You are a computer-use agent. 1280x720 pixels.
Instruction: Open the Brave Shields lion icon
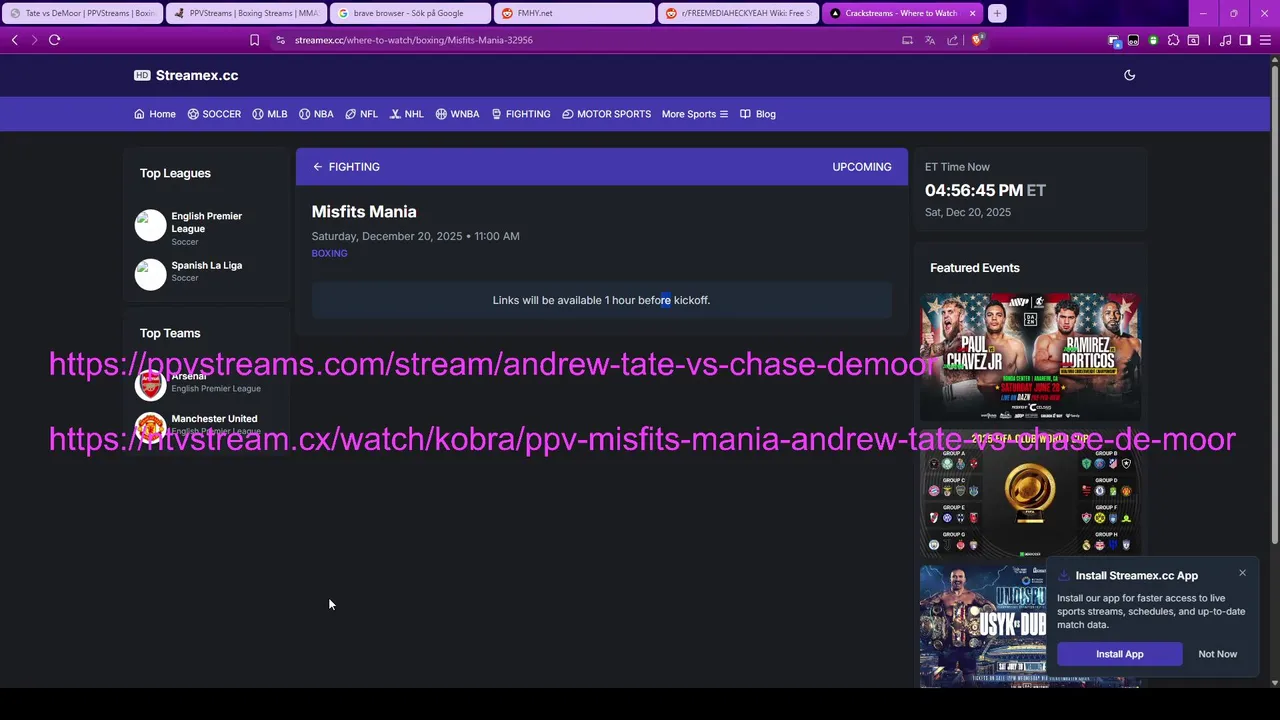[977, 40]
